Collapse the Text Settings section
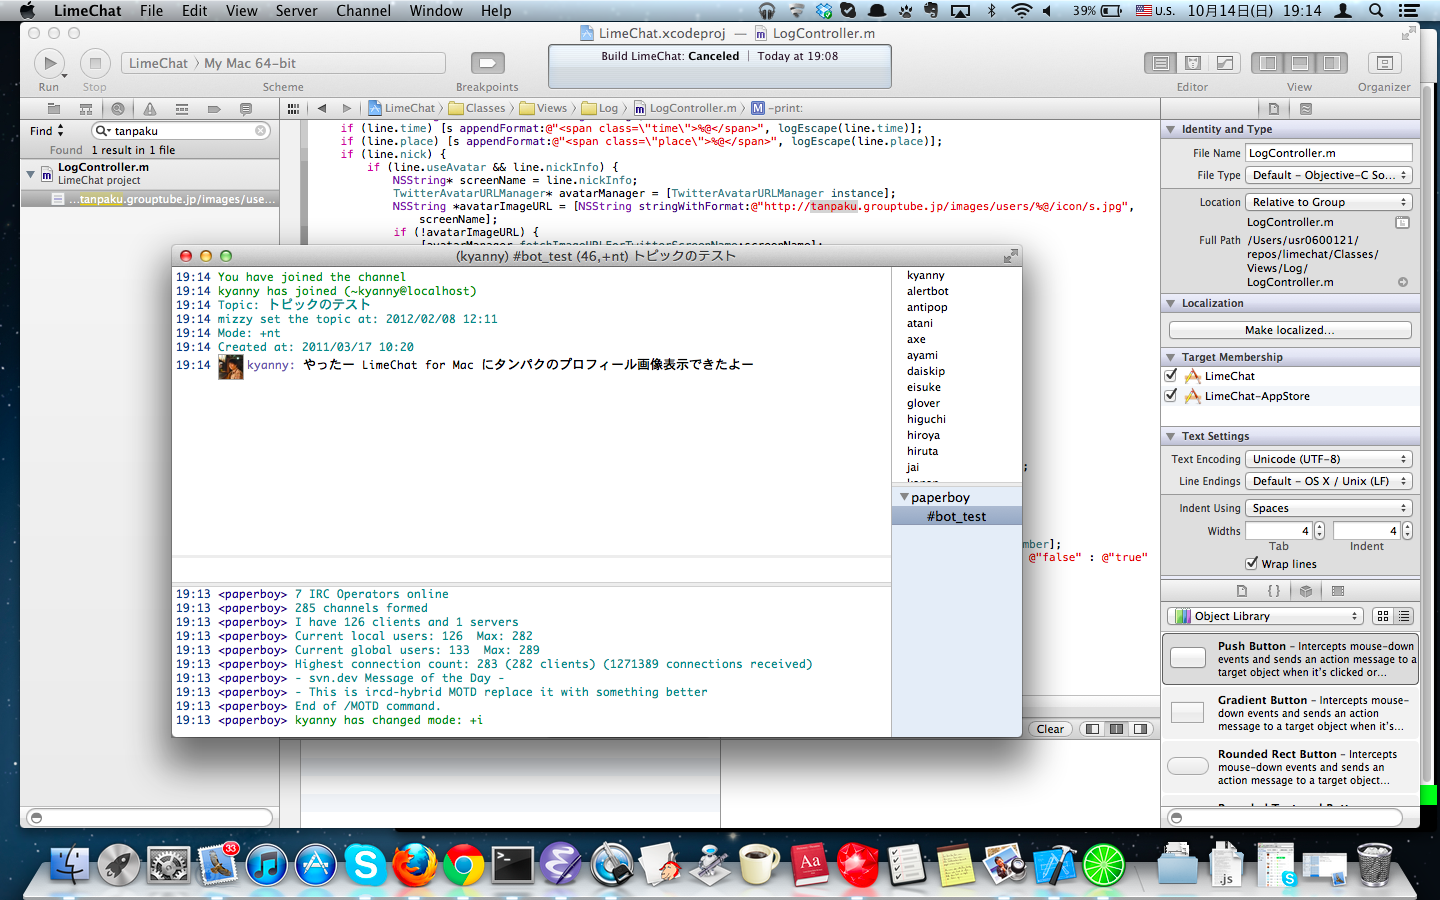The image size is (1440, 900). point(1171,436)
